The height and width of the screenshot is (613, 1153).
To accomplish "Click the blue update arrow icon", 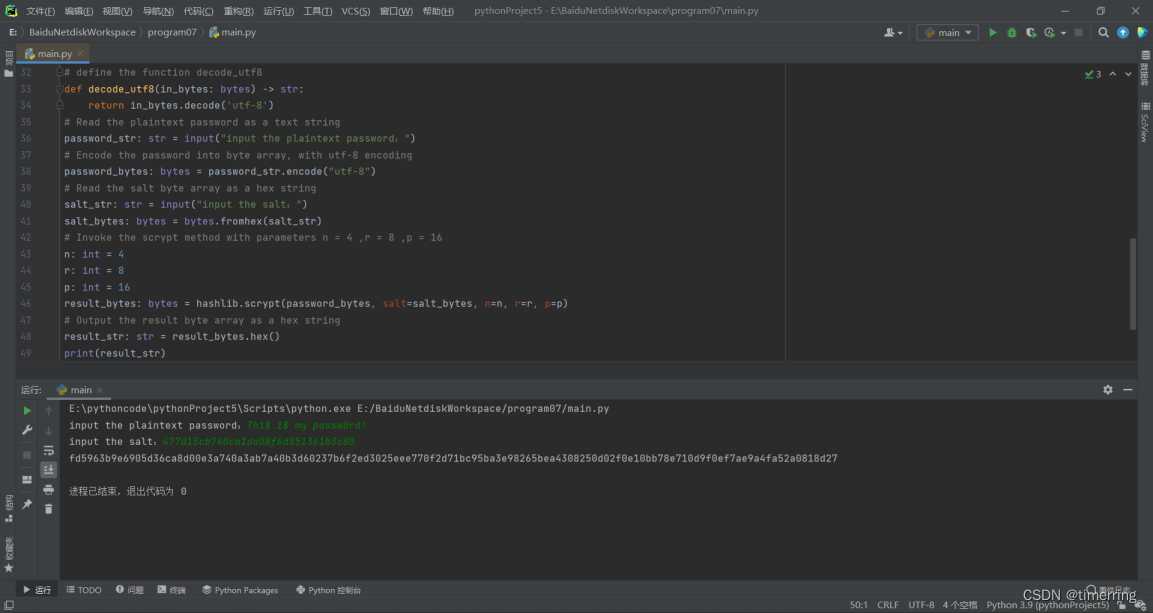I will [1123, 32].
